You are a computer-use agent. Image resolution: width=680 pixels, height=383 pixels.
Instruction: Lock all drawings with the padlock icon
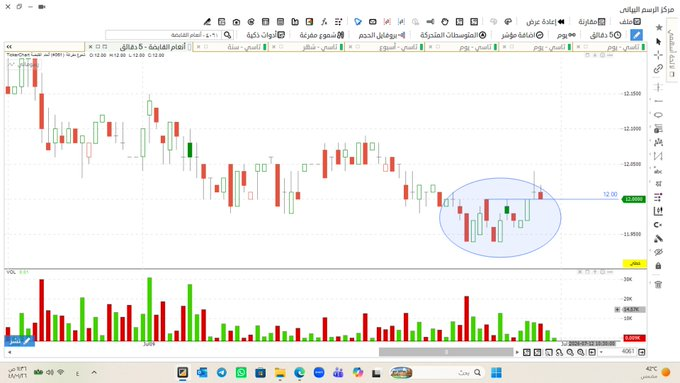(x=658, y=265)
